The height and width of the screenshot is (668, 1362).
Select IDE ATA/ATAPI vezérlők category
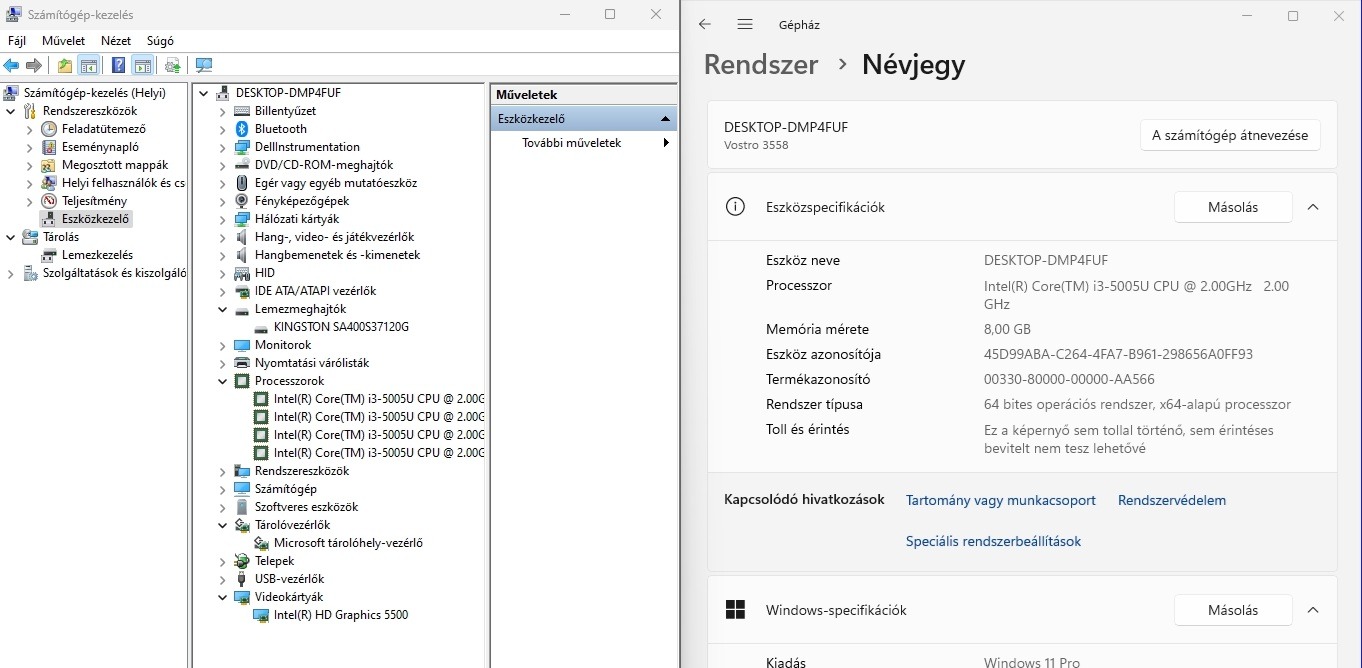pyautogui.click(x=315, y=291)
